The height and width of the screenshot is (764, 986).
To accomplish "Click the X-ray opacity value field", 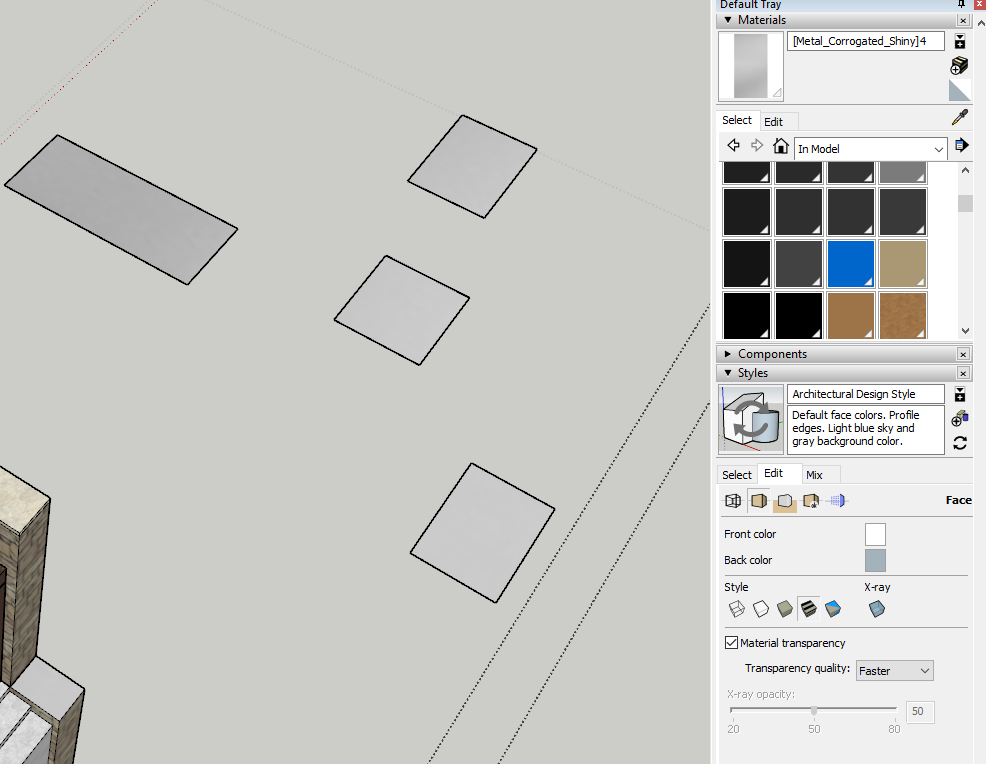I will click(919, 711).
